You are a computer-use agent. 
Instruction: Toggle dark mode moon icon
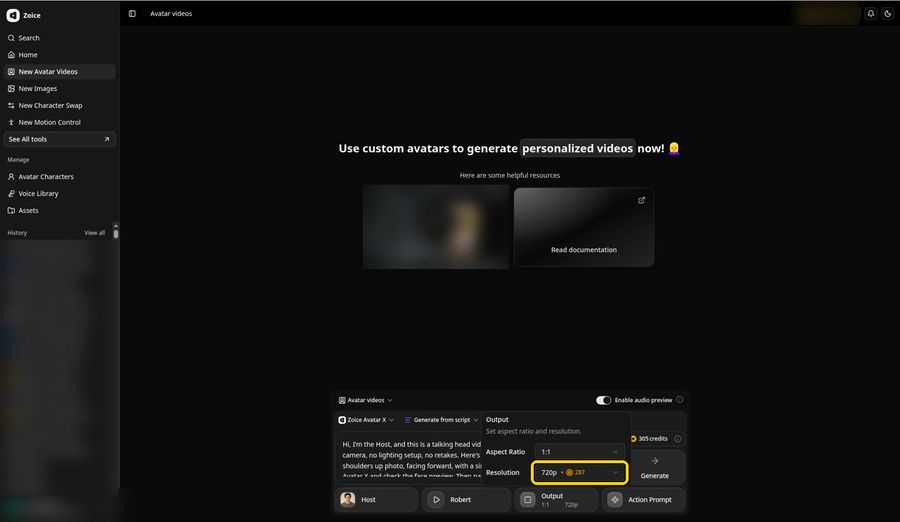pos(887,14)
